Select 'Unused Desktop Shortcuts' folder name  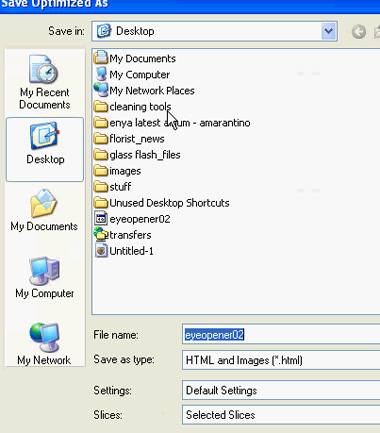click(169, 203)
